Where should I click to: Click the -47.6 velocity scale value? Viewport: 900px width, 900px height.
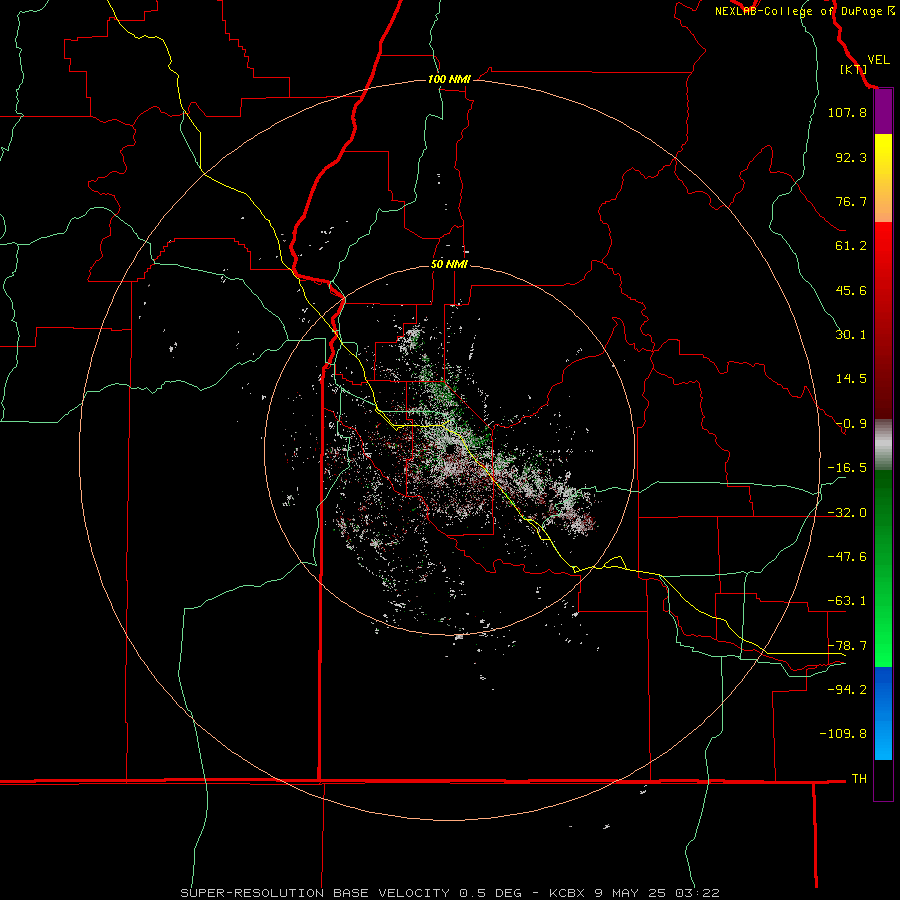pos(847,557)
